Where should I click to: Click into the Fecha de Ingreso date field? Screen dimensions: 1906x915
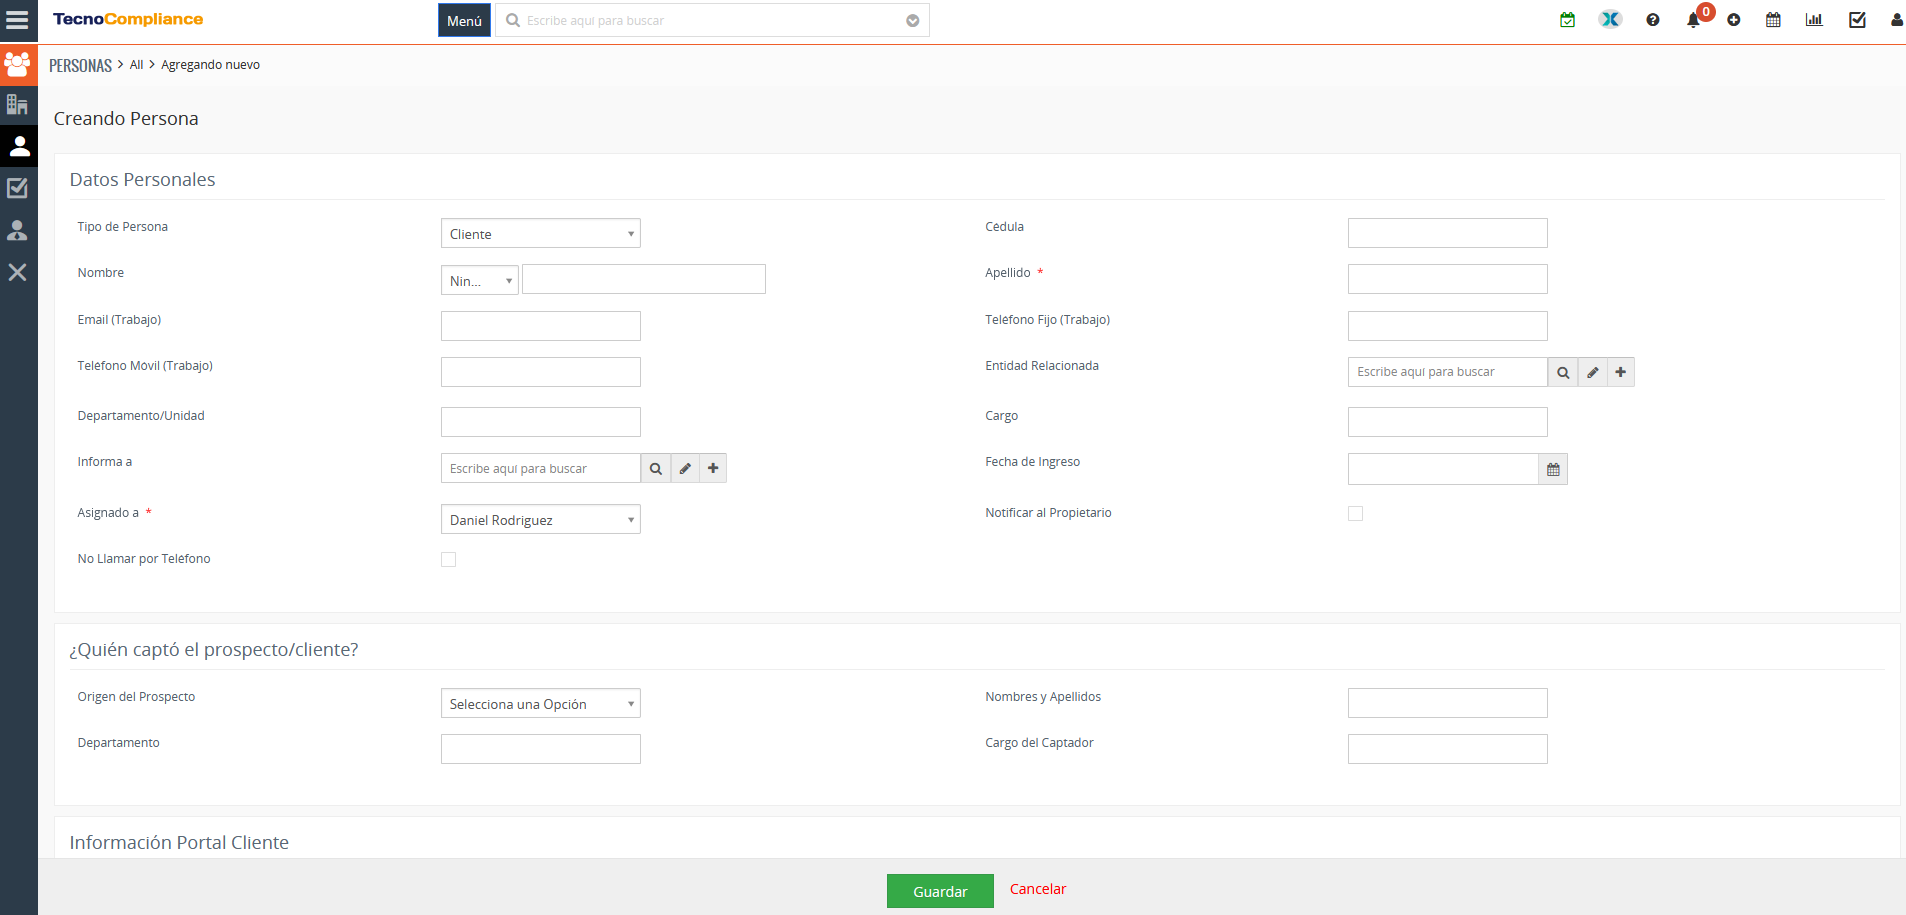[x=1443, y=469]
